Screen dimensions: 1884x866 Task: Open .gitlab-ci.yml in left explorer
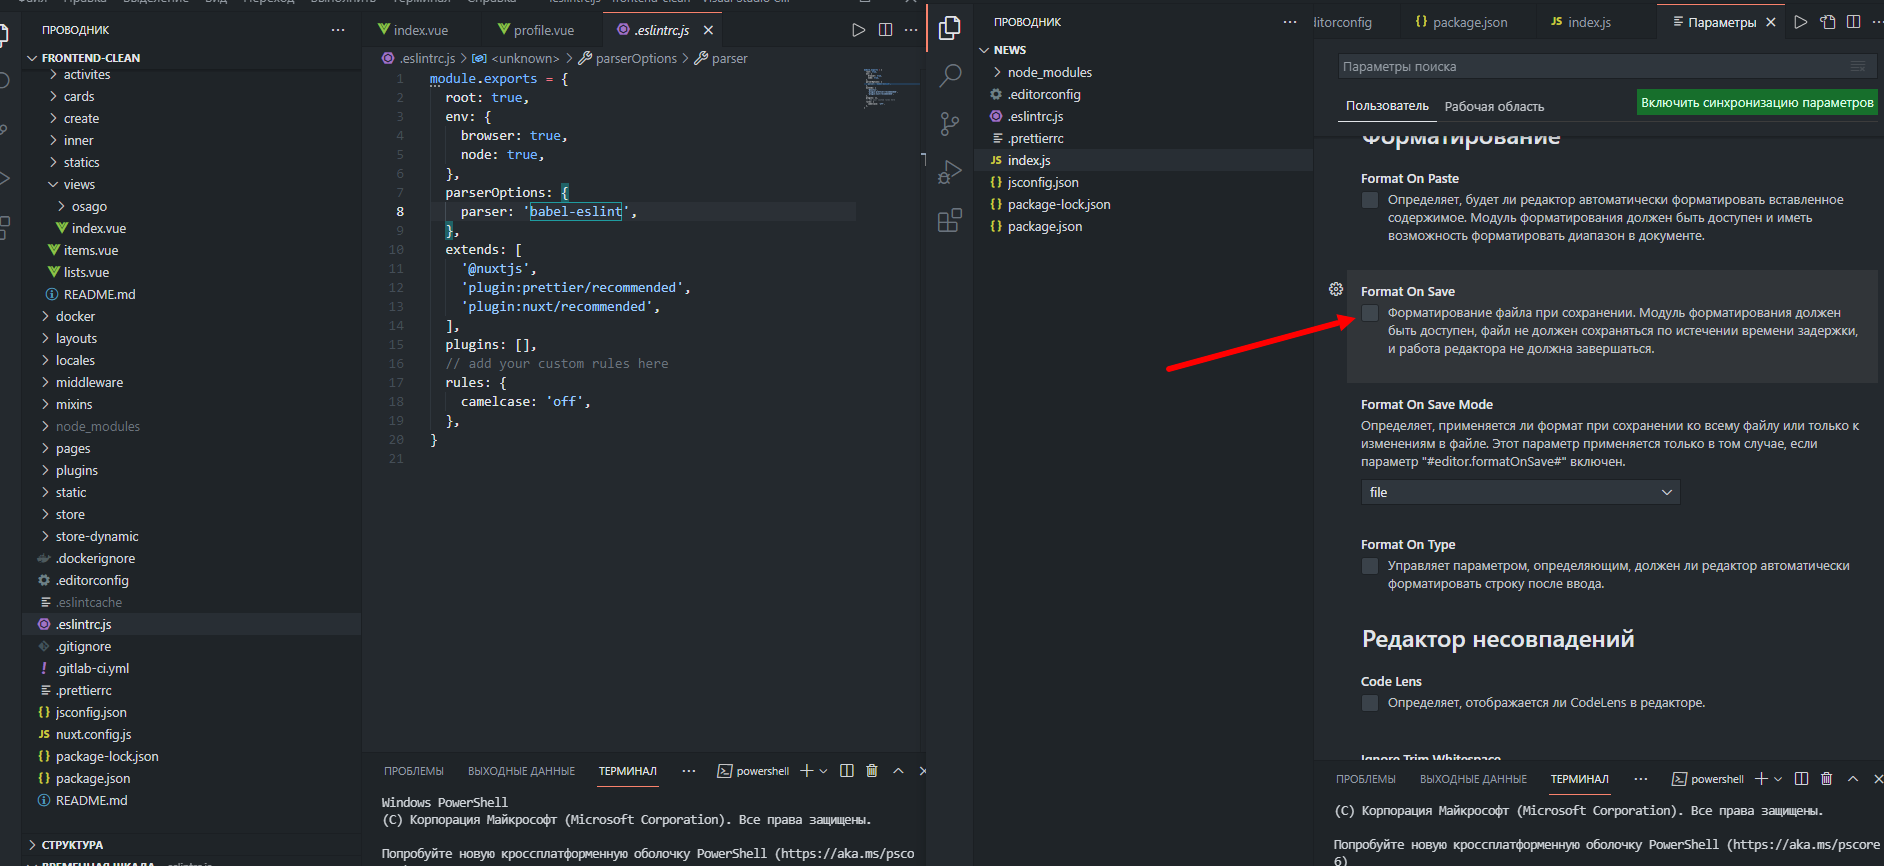tap(92, 668)
